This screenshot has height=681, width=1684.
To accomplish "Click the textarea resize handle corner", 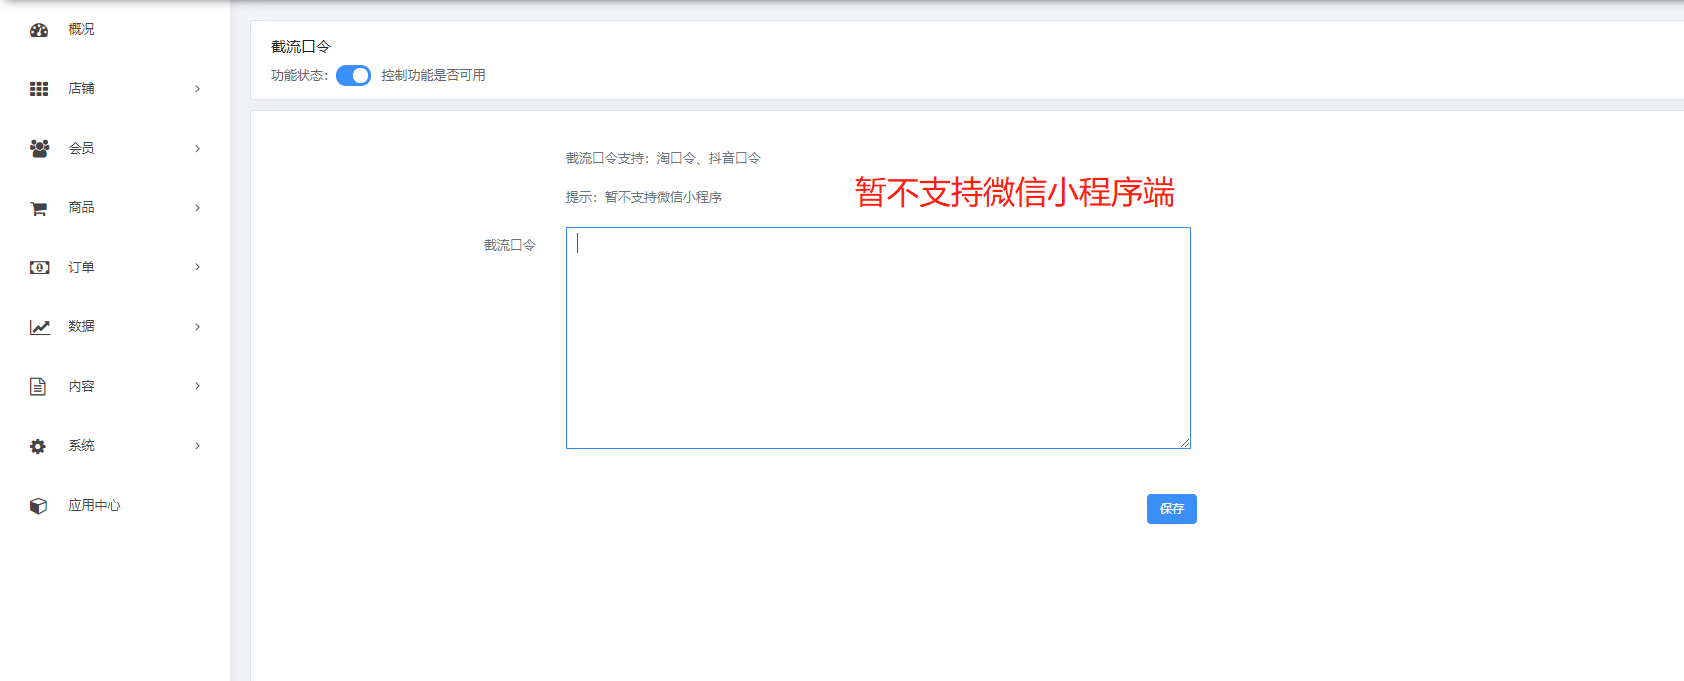I will click(x=1185, y=443).
